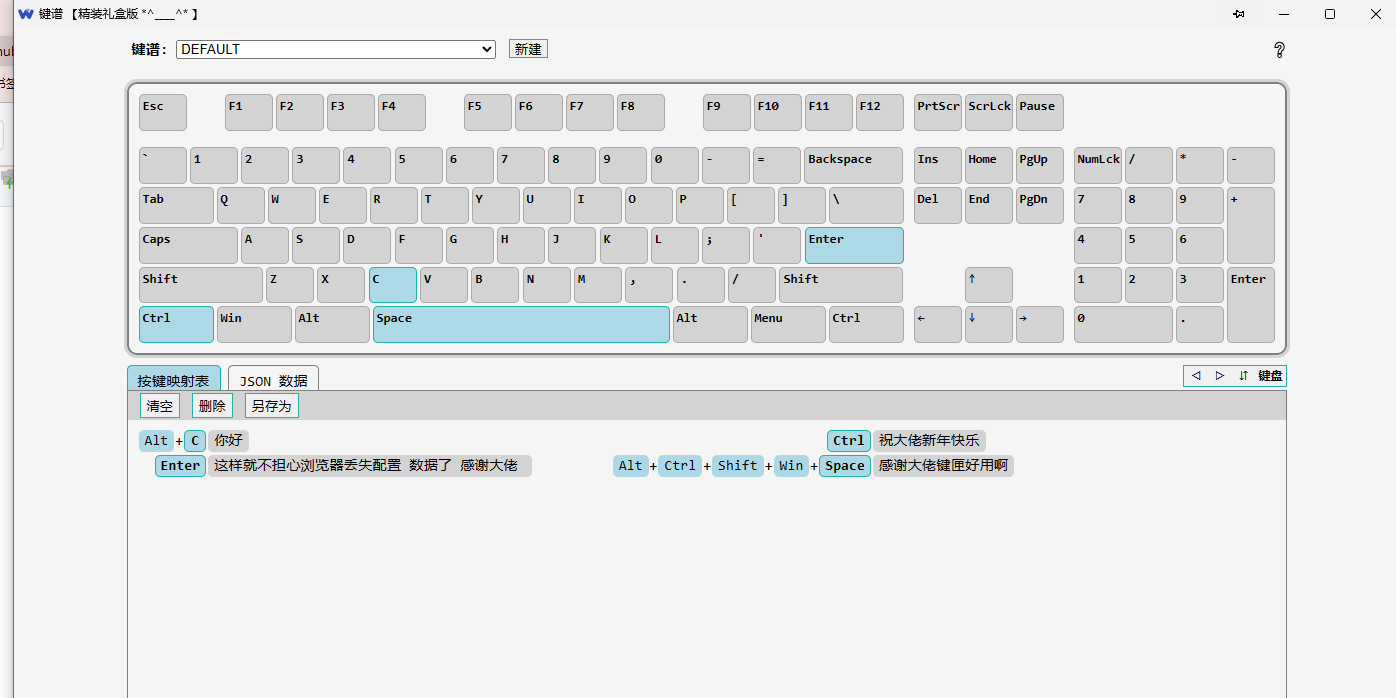Image resolution: width=1396 pixels, height=698 pixels.
Task: Select the 按键映射表 tab
Action: (x=174, y=380)
